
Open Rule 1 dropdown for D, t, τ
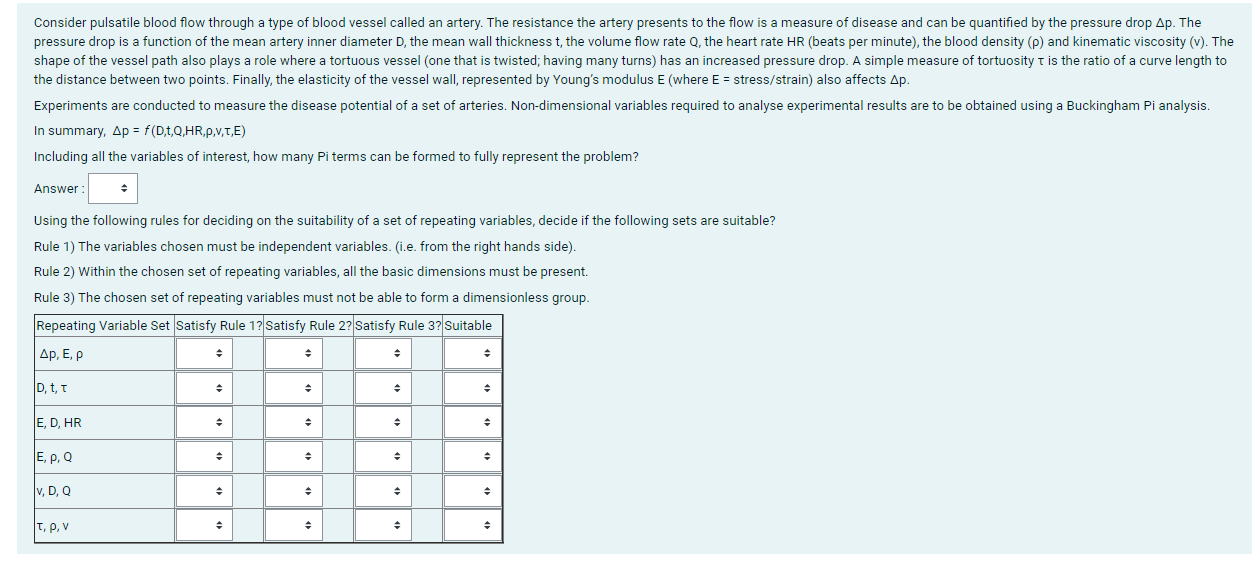tap(205, 388)
